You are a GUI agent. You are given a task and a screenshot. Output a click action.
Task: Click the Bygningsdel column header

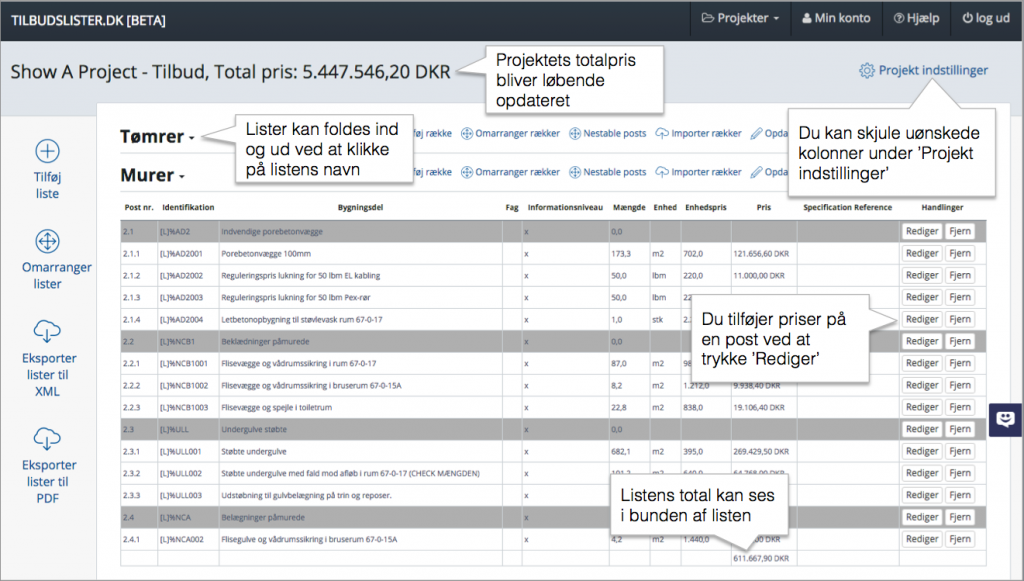360,208
